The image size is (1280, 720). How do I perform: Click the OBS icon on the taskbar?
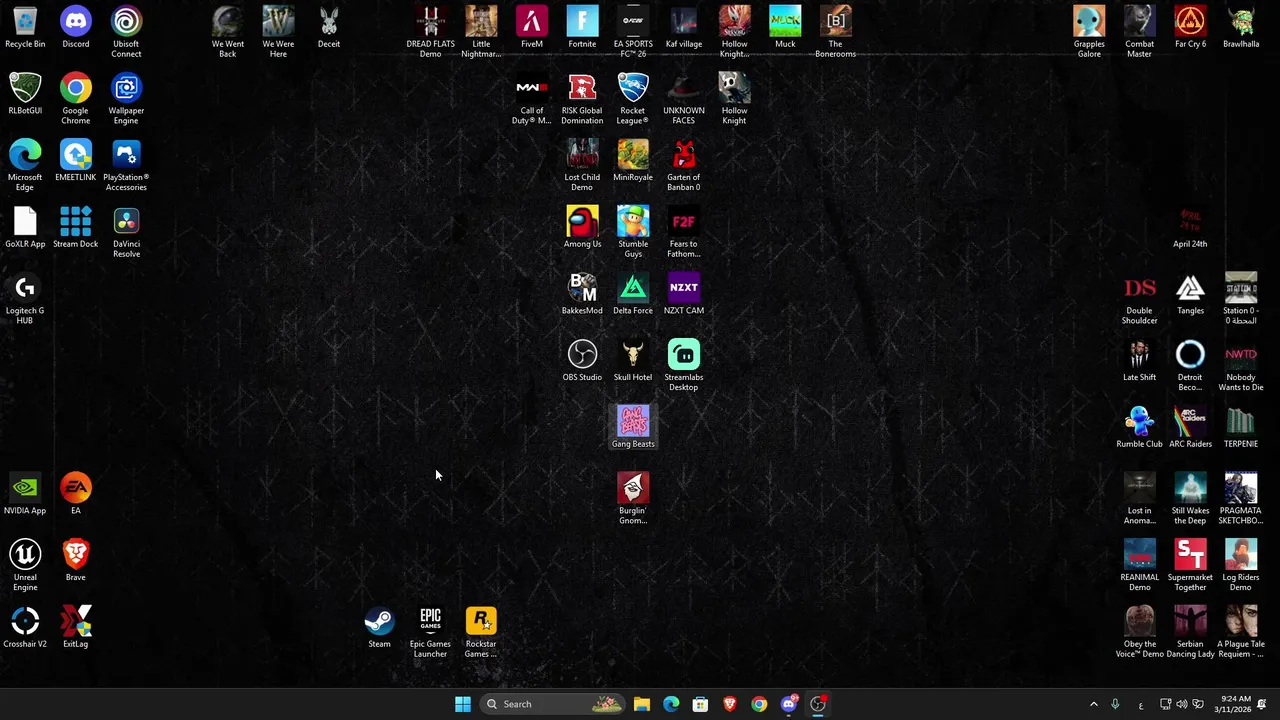[818, 704]
